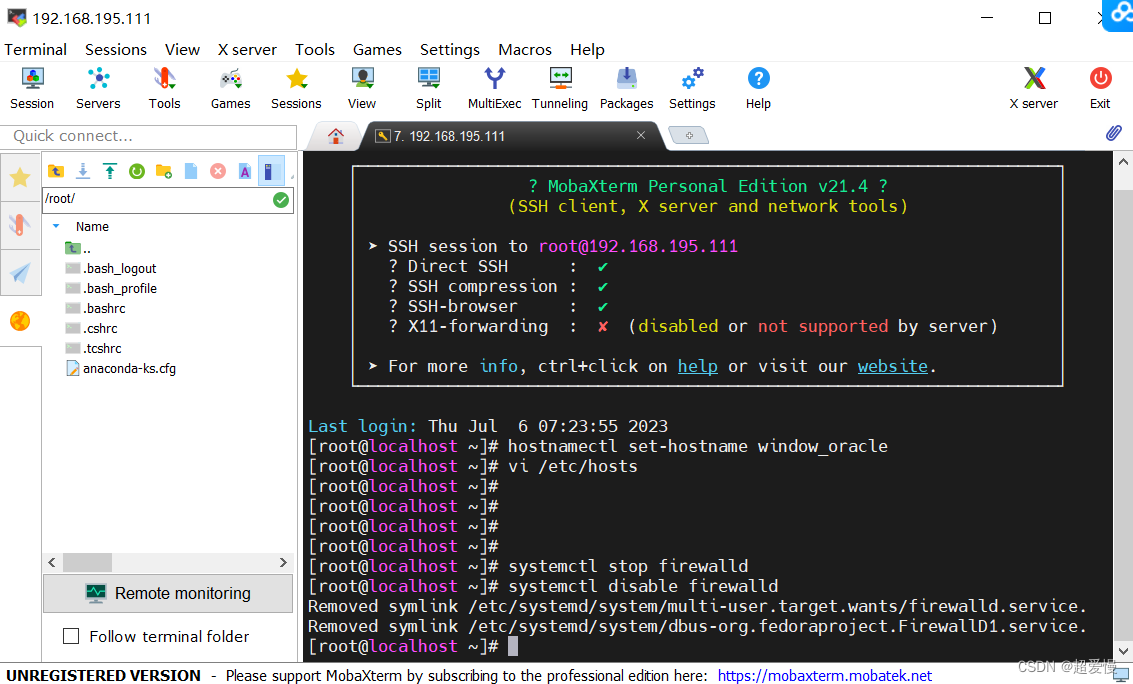Open the mobaxterm.mobatek.net link

click(x=824, y=675)
